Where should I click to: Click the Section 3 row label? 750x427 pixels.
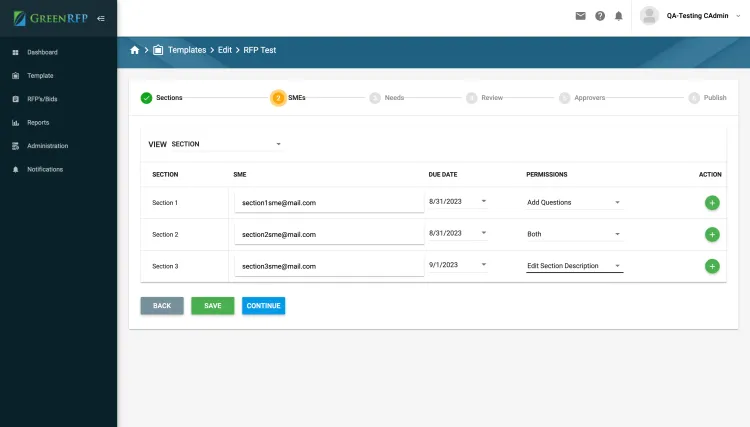click(165, 266)
